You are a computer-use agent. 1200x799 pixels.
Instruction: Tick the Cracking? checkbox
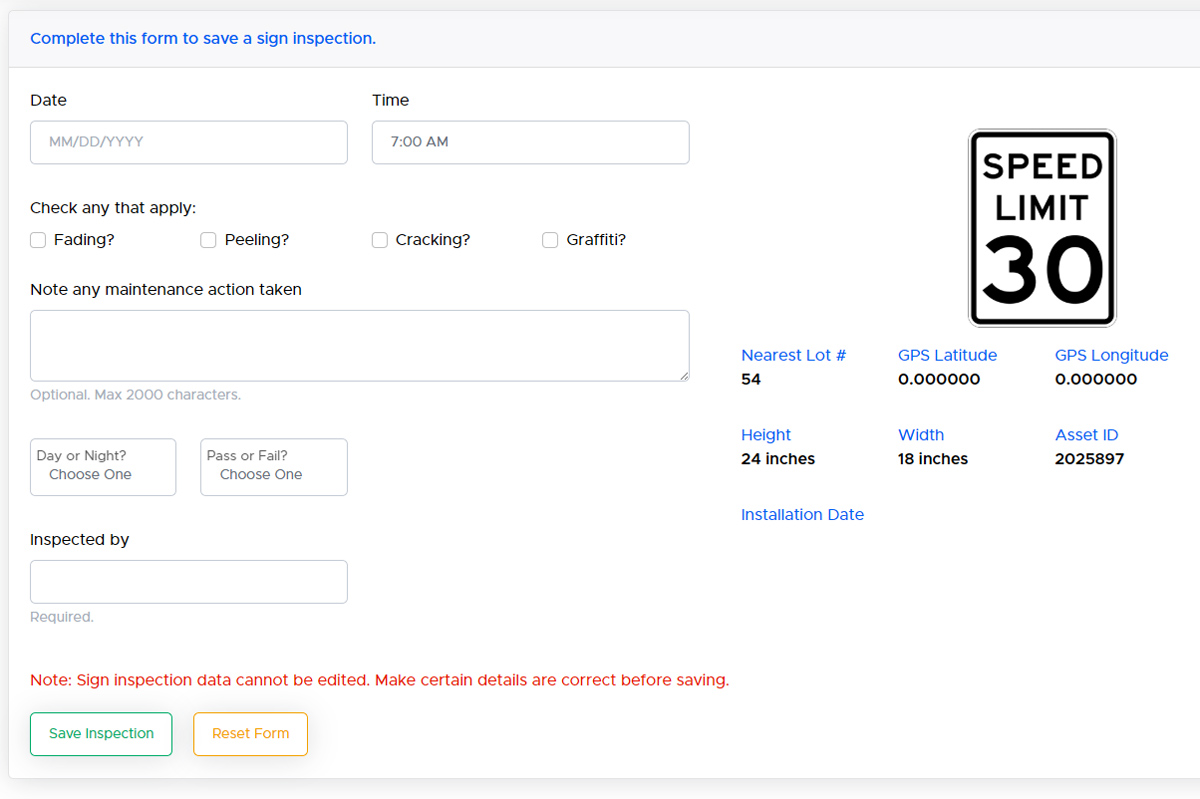pyautogui.click(x=380, y=240)
